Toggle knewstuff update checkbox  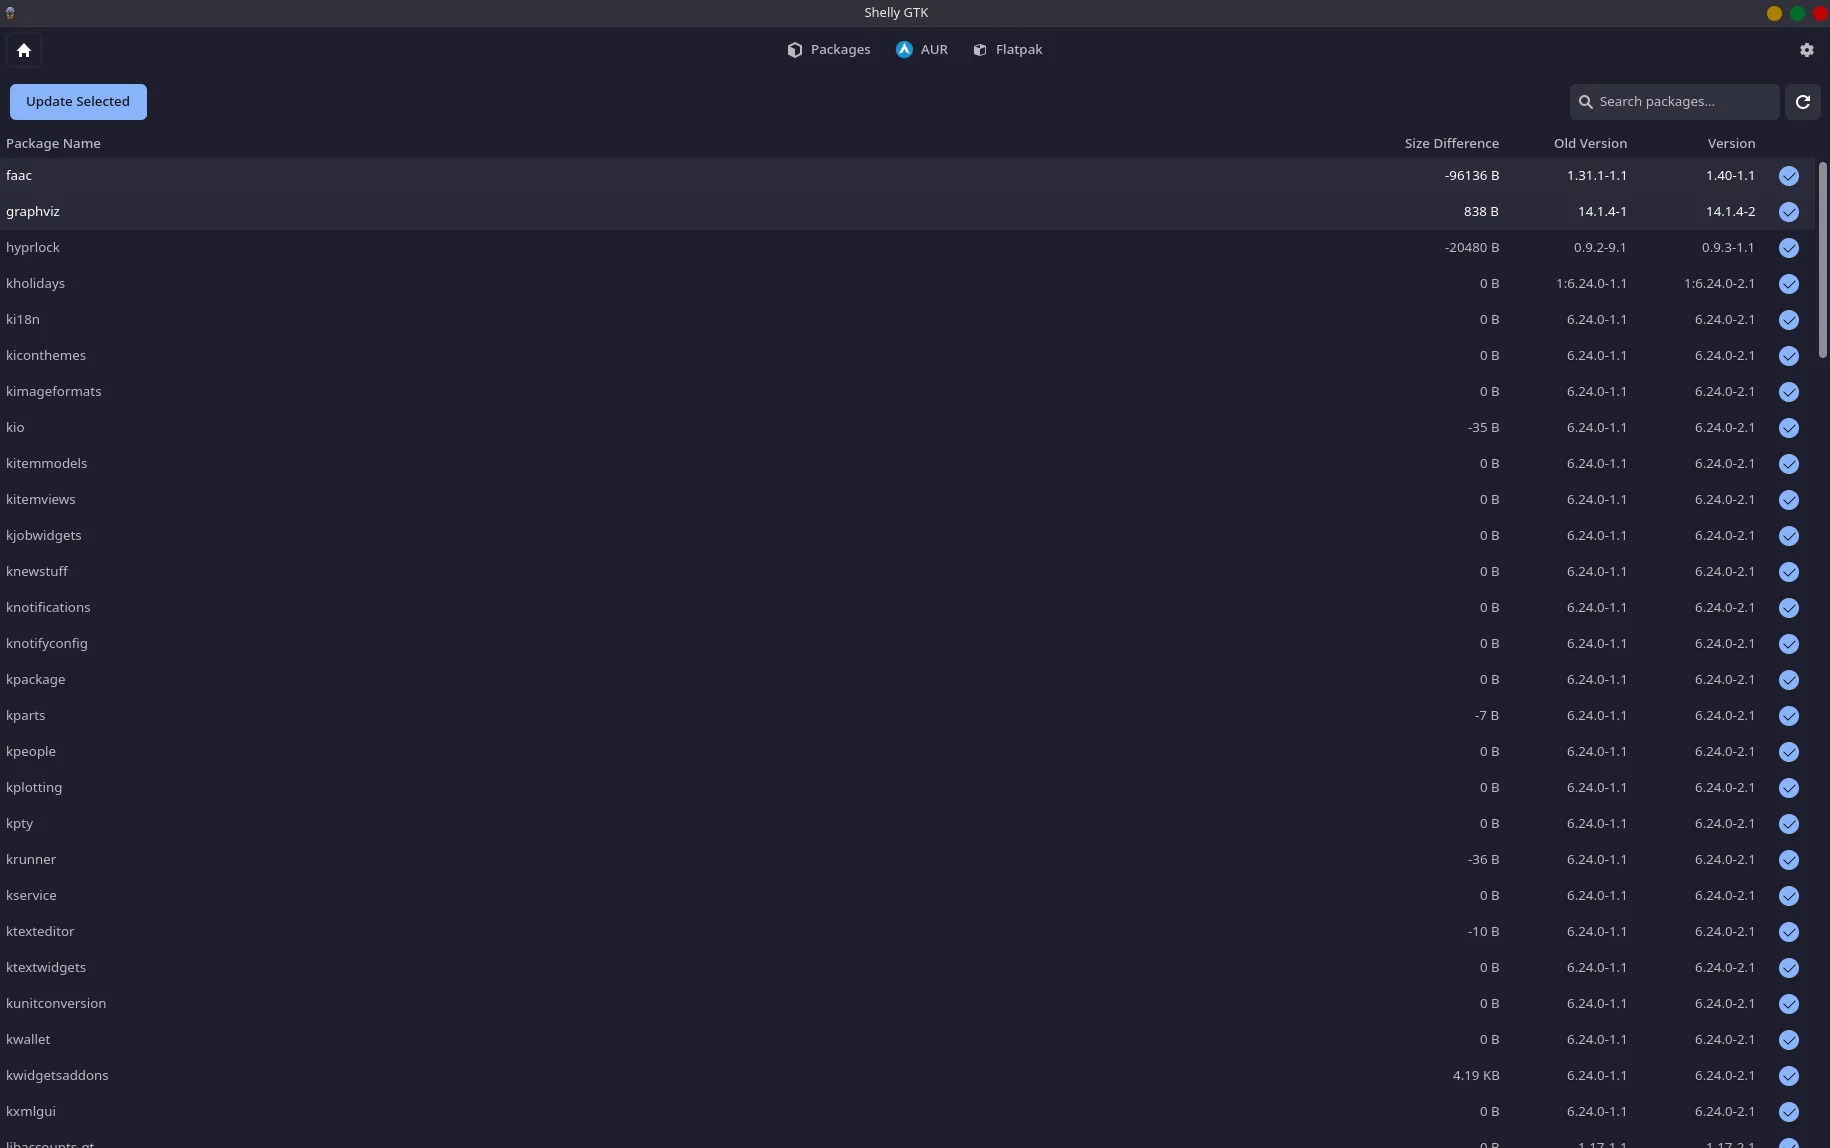[1789, 572]
